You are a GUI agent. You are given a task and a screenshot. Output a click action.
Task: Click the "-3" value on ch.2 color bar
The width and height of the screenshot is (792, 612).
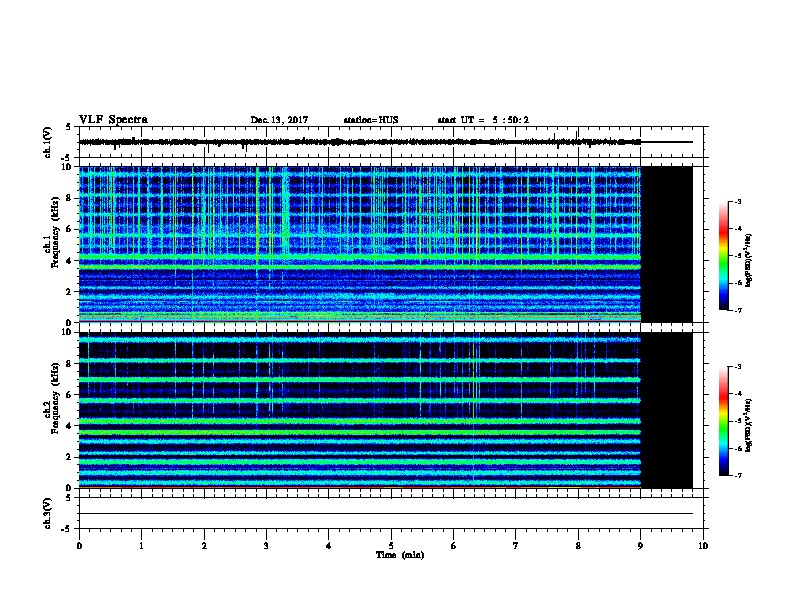click(737, 367)
